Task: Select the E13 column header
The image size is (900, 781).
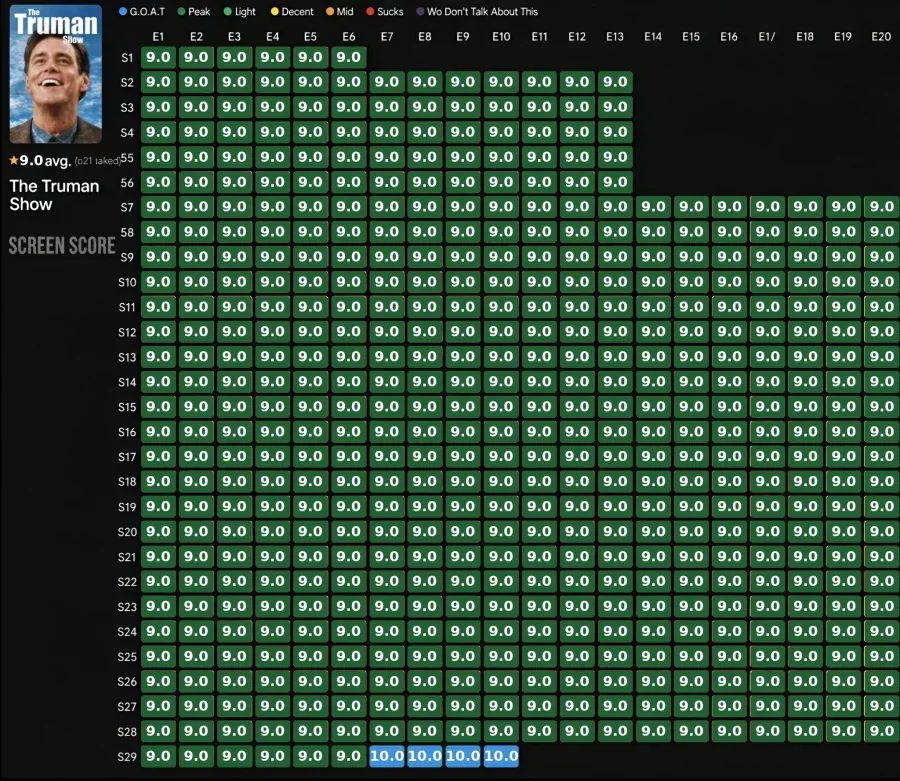Action: click(x=615, y=37)
